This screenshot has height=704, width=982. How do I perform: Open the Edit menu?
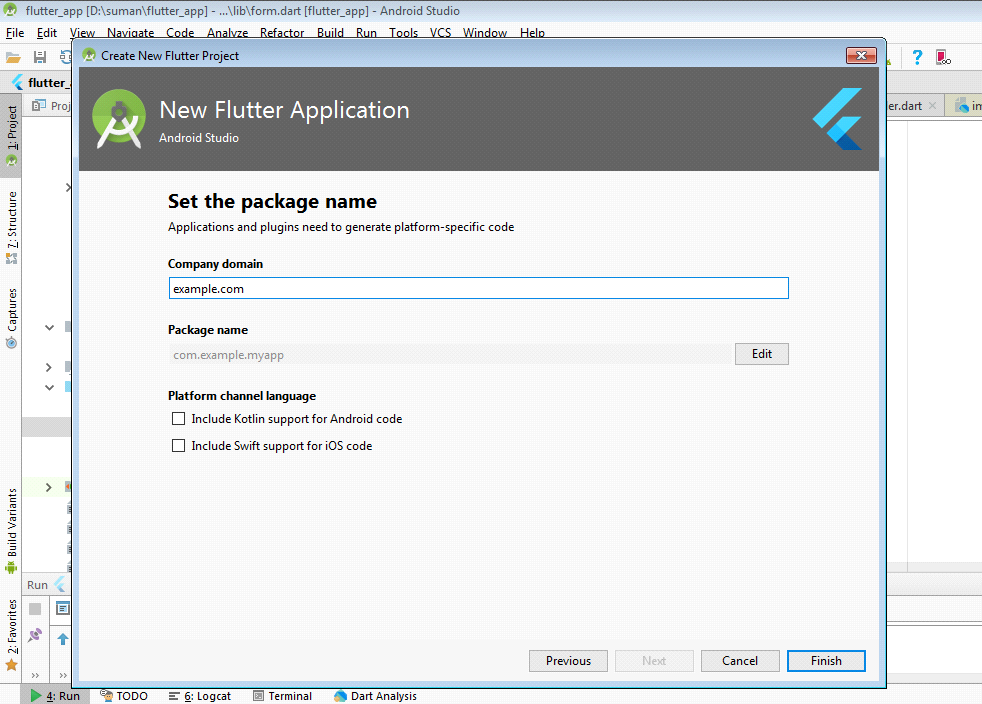point(47,33)
